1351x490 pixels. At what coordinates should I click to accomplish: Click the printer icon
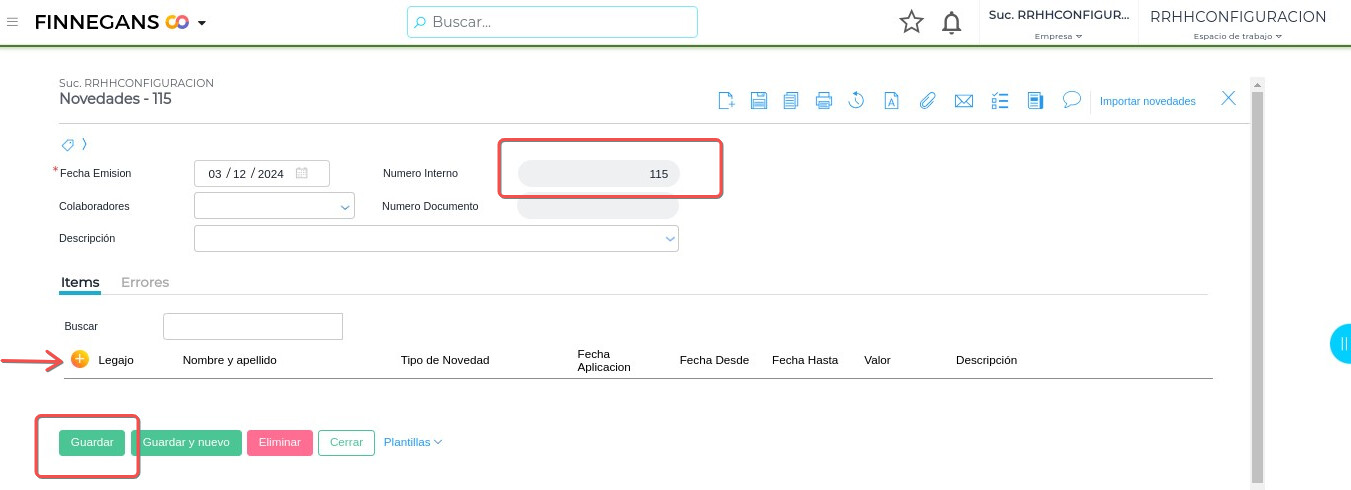pyautogui.click(x=824, y=100)
